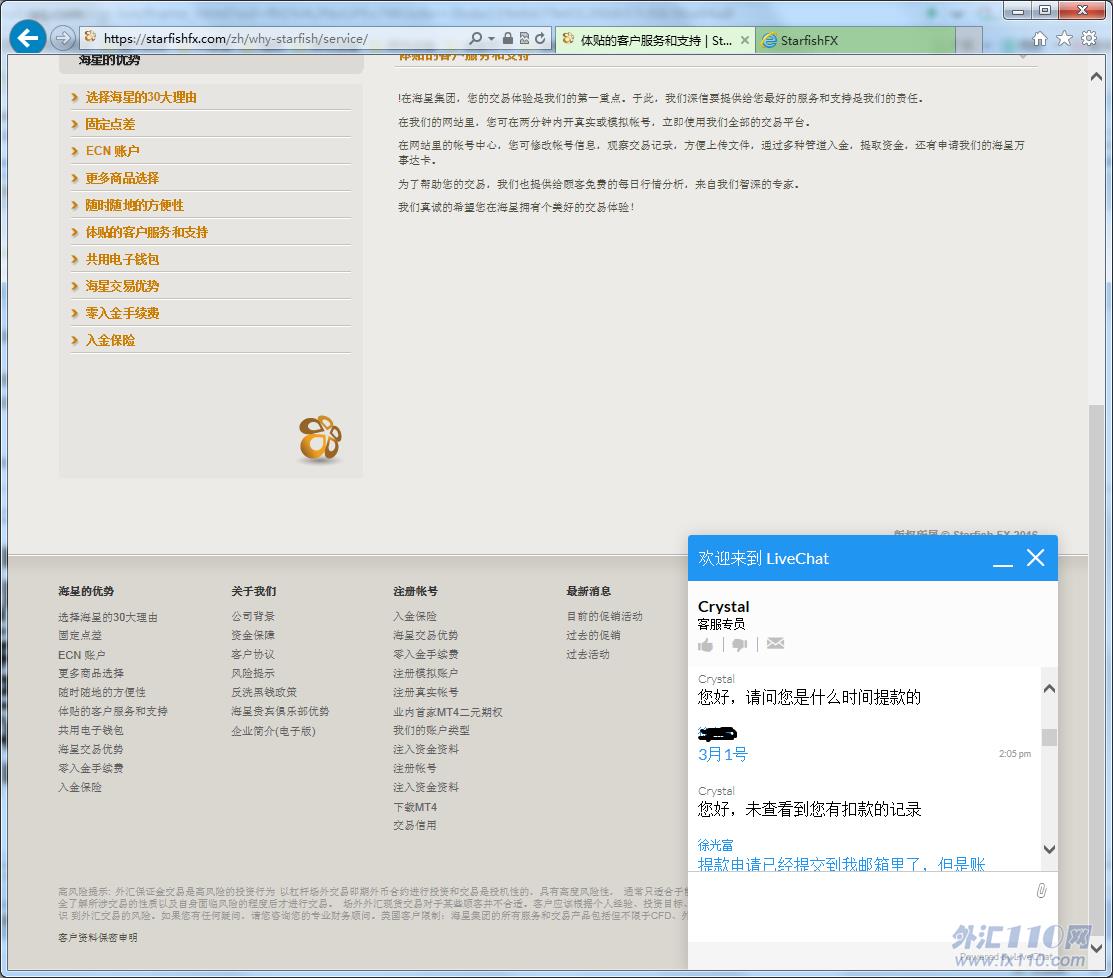1113x978 pixels.
Task: Open sidebar link 入金保险
Action: [110, 340]
